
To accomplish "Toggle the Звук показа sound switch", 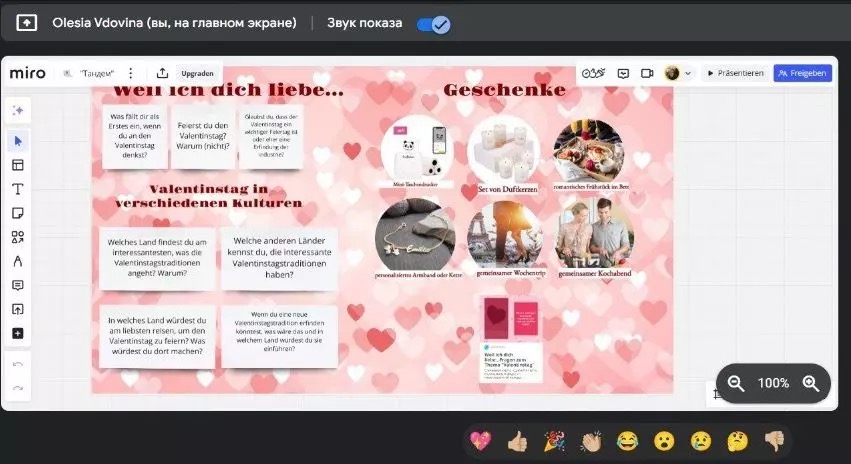I will tap(434, 24).
